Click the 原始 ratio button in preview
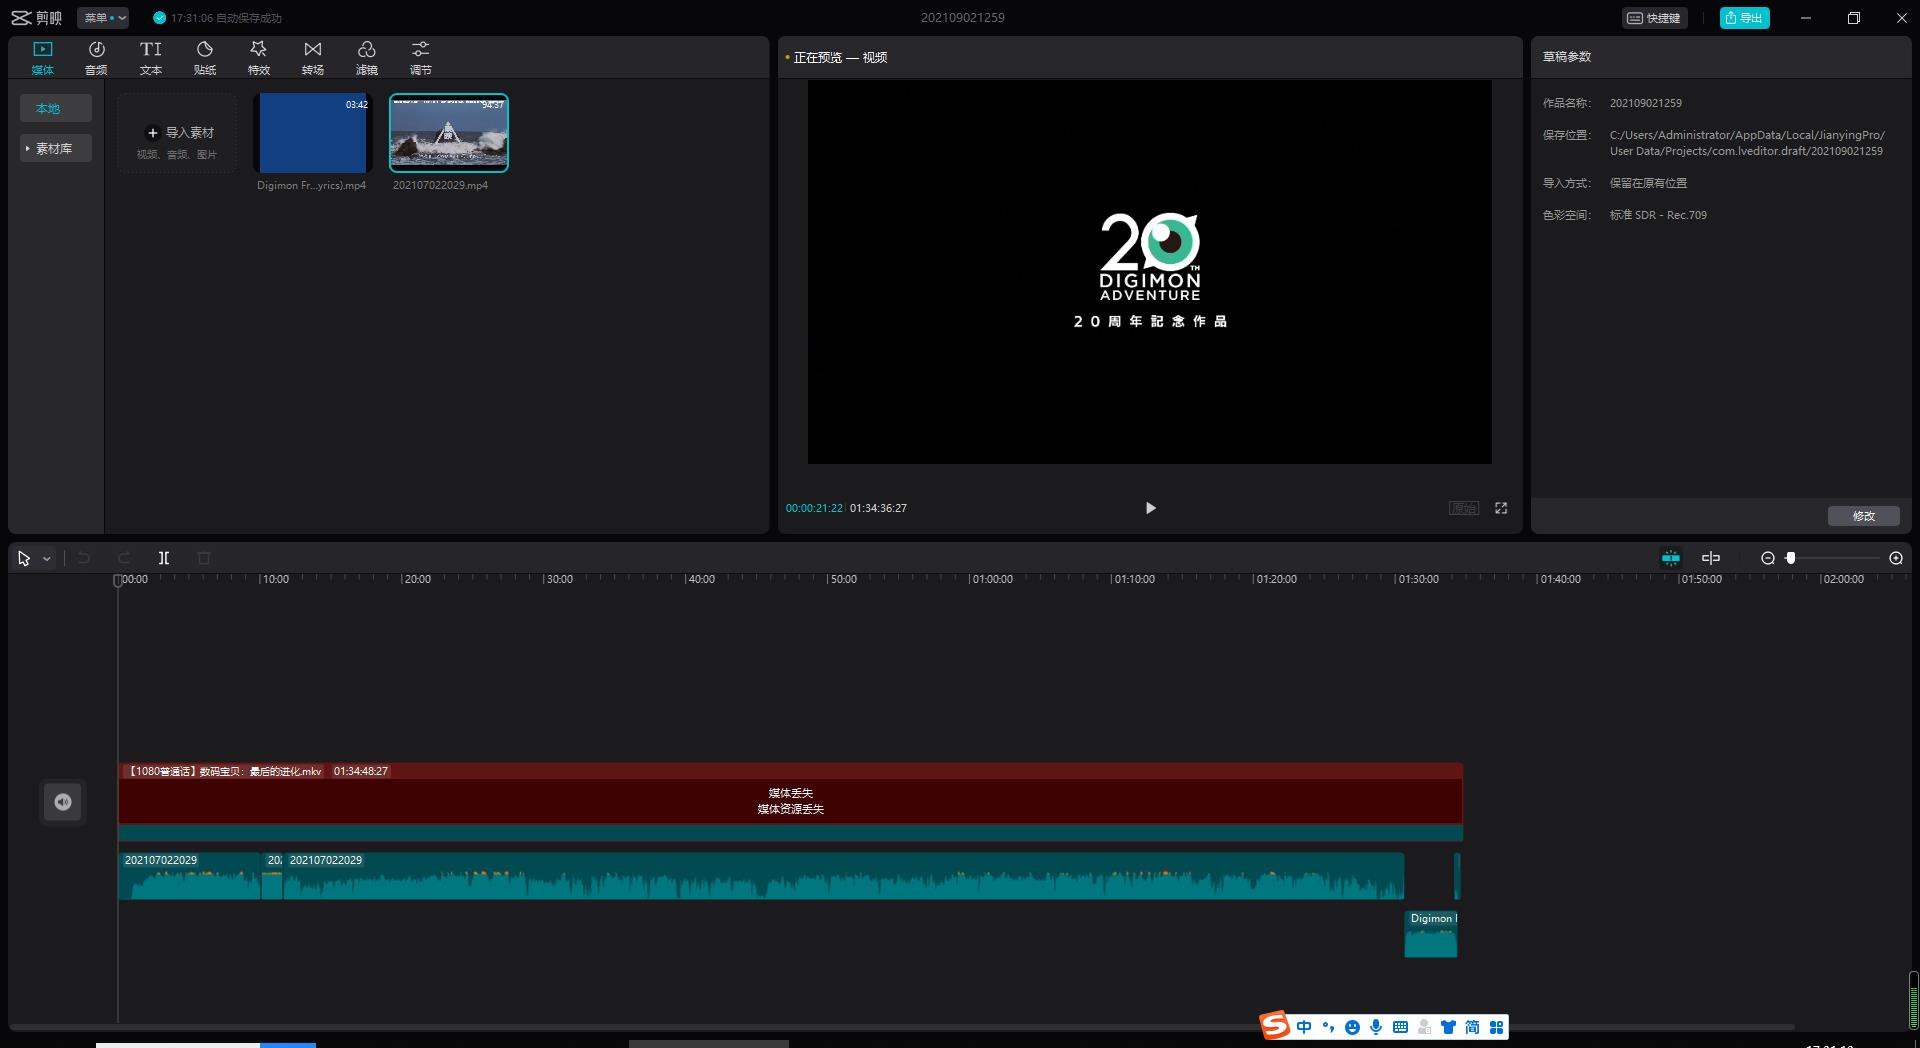Viewport: 1920px width, 1048px height. coord(1464,508)
